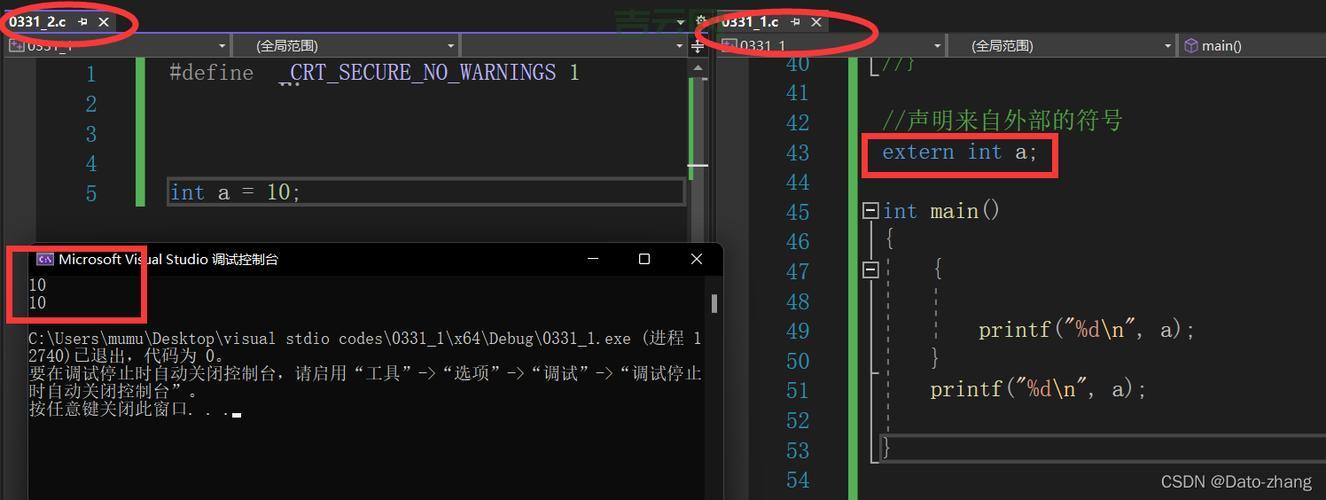
Task: Click the printf statement on line 49
Action: click(x=1087, y=330)
